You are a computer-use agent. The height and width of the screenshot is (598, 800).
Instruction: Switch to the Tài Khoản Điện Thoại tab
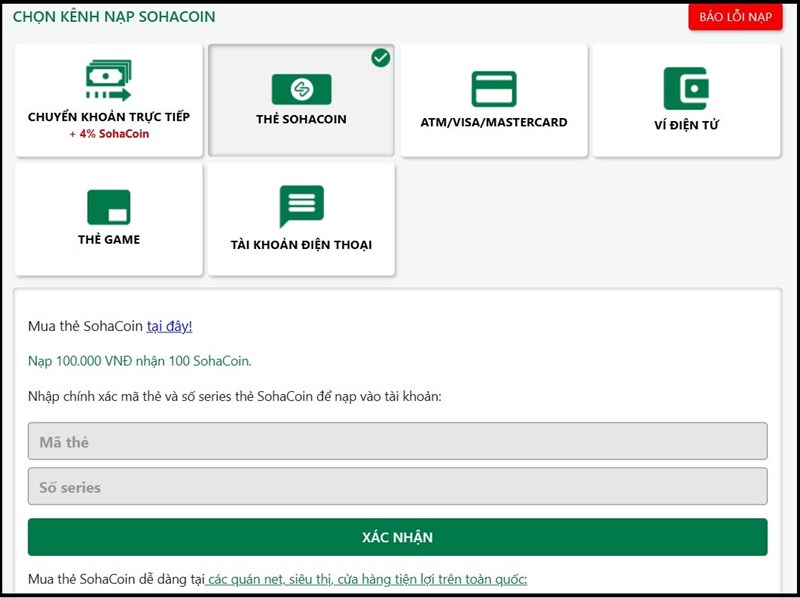302,219
